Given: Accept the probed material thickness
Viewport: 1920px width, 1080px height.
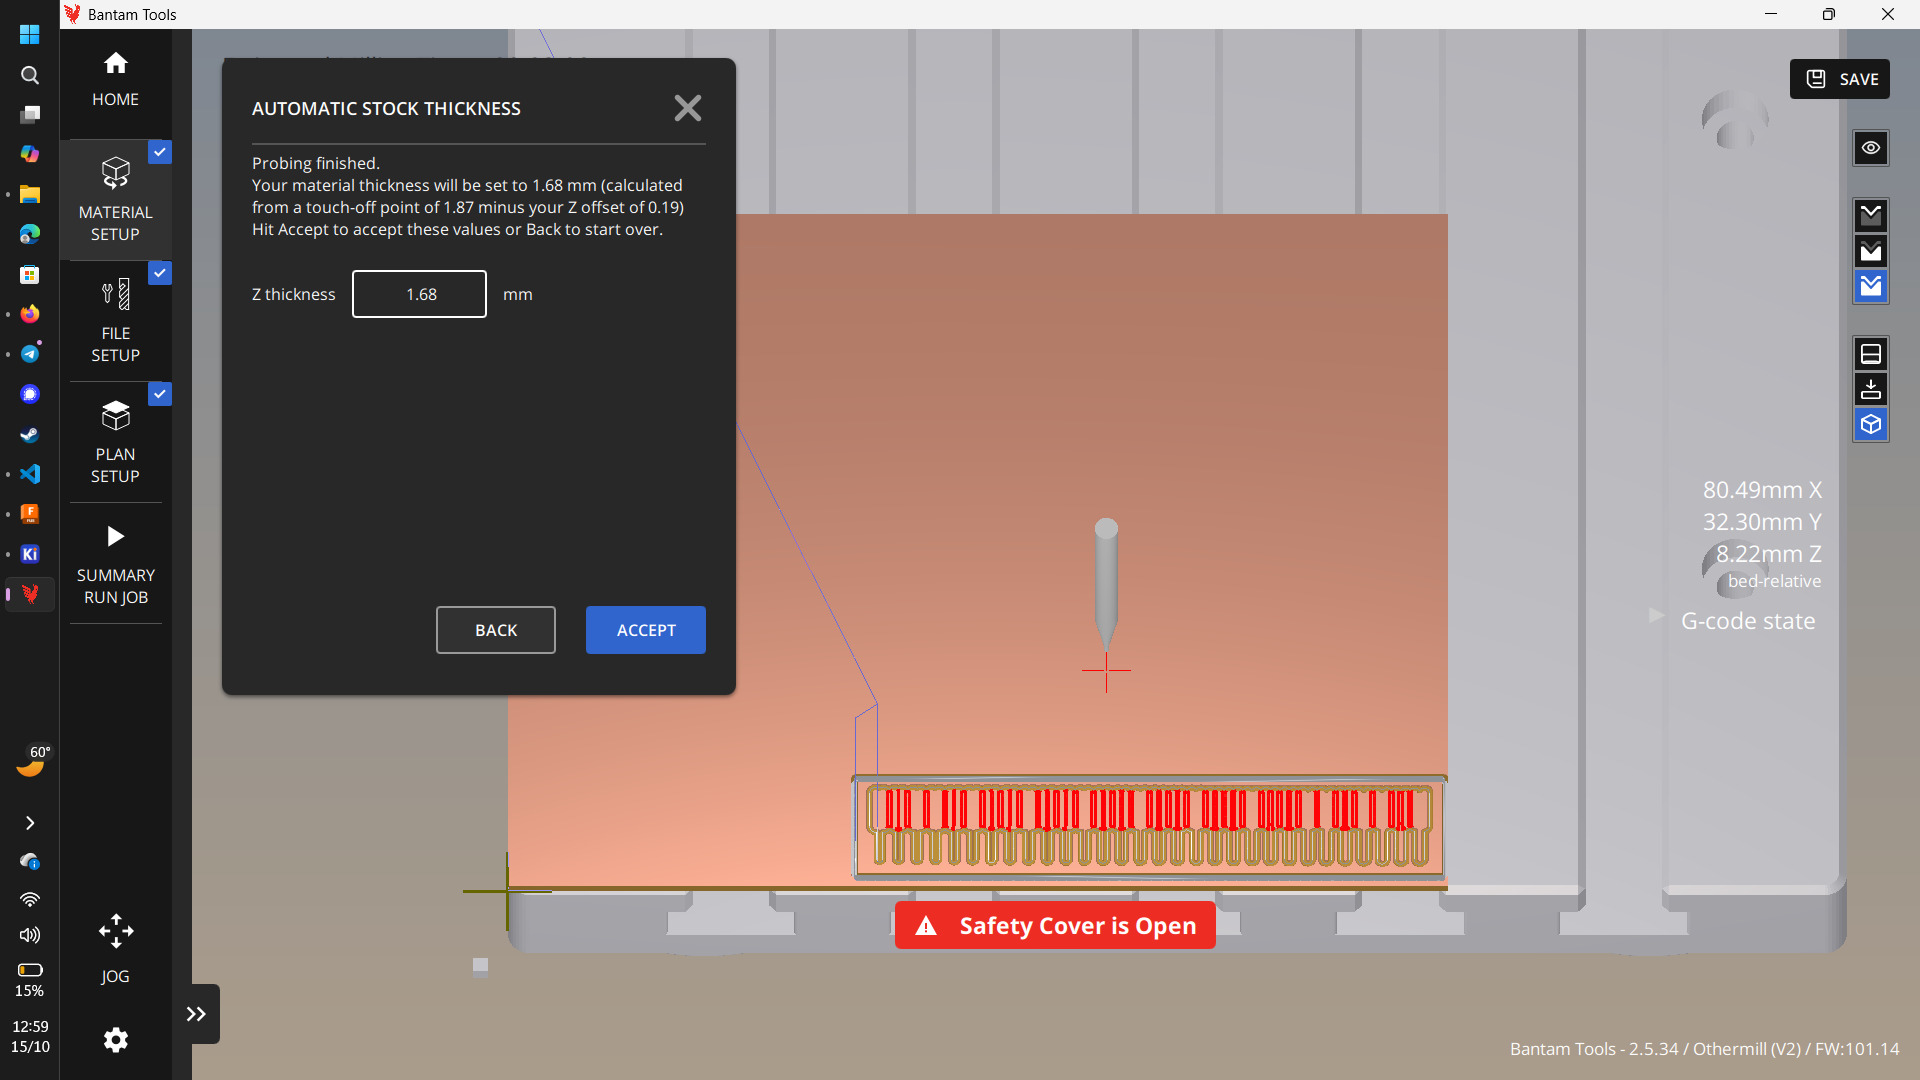Looking at the screenshot, I should 645,630.
